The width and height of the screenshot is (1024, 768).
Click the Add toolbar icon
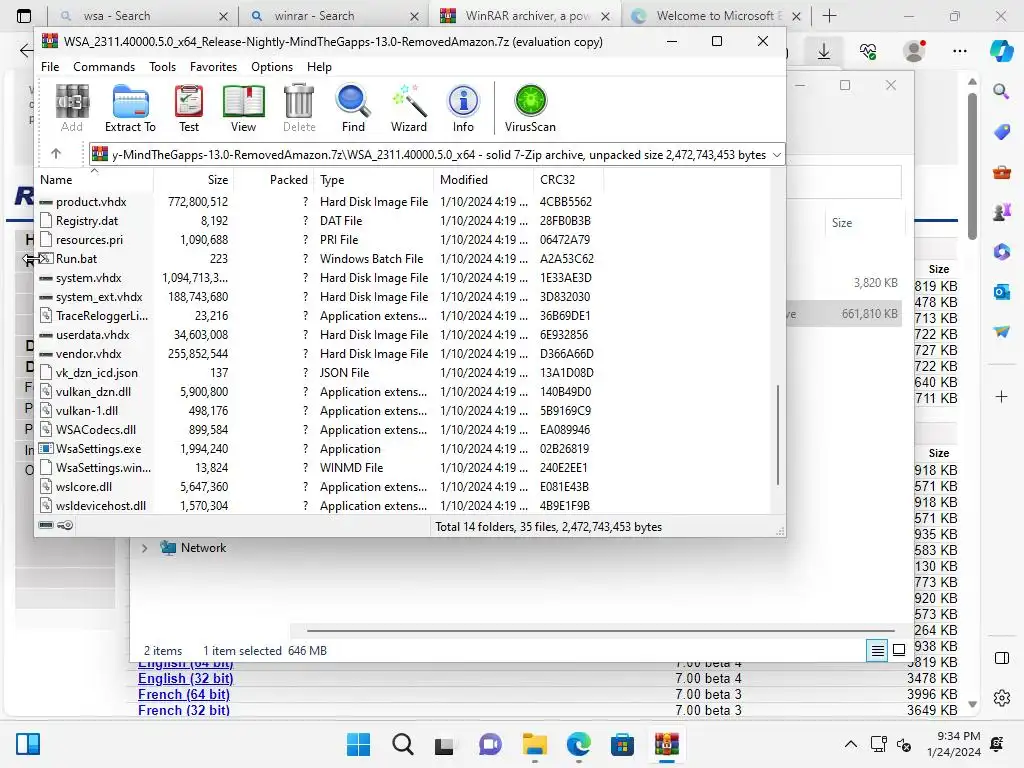pyautogui.click(x=72, y=108)
